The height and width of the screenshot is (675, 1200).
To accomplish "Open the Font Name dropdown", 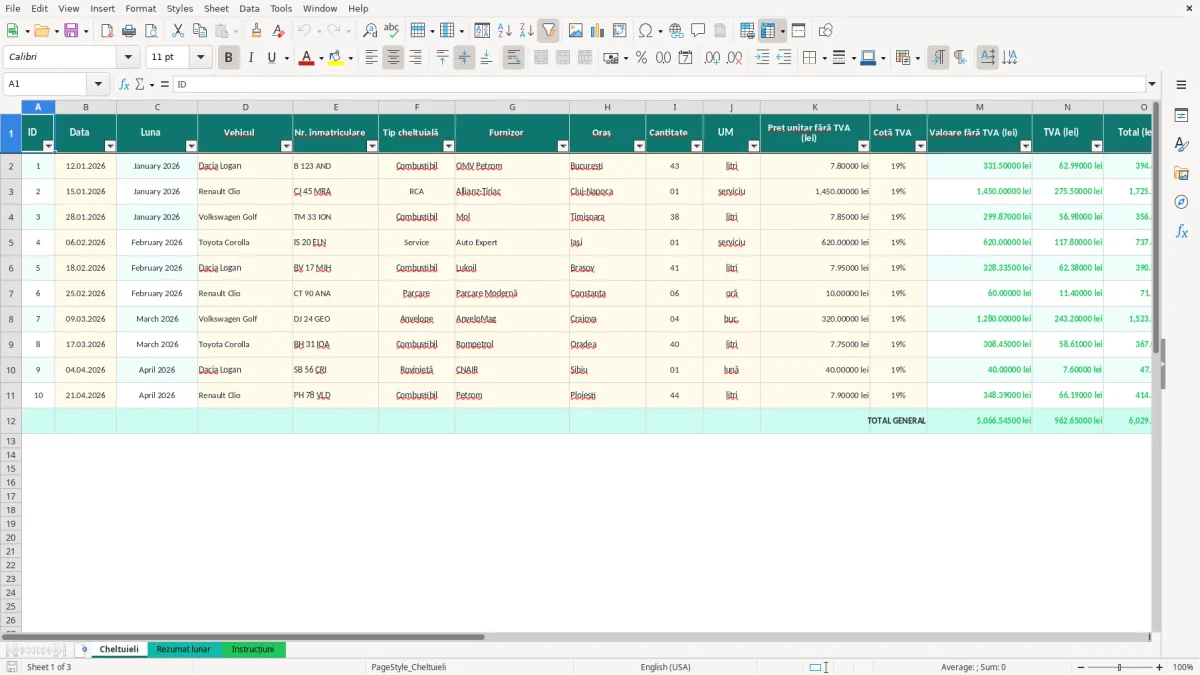I will coord(128,58).
